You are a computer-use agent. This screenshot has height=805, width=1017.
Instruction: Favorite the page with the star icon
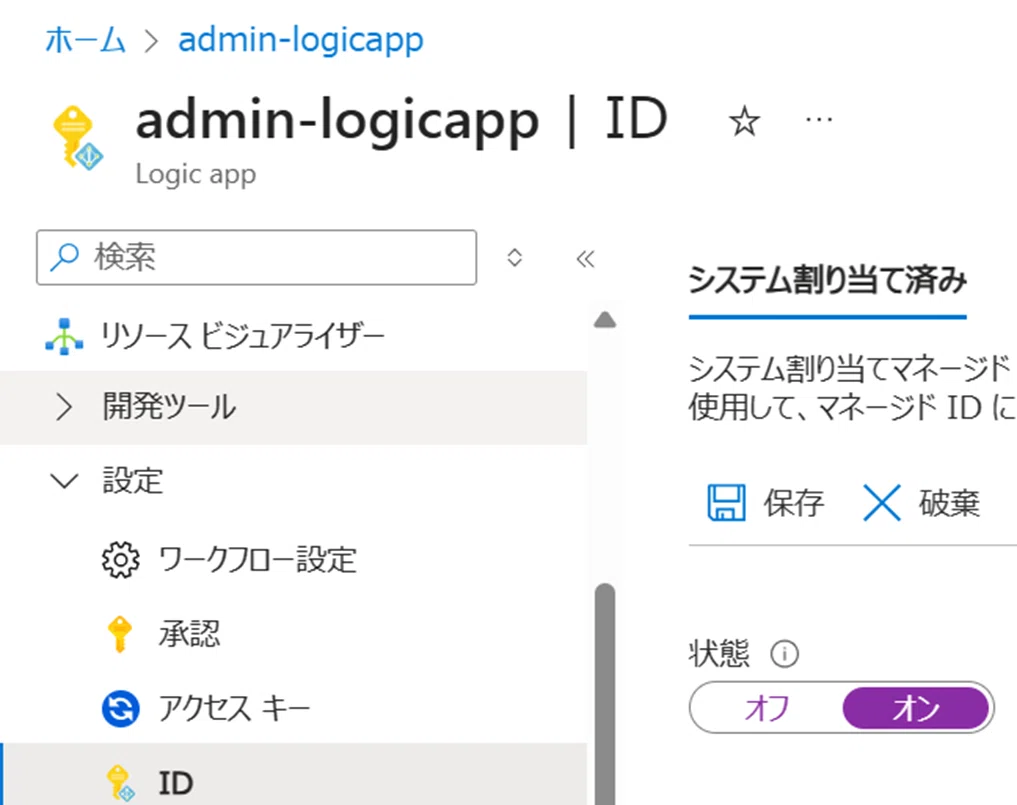tap(744, 121)
